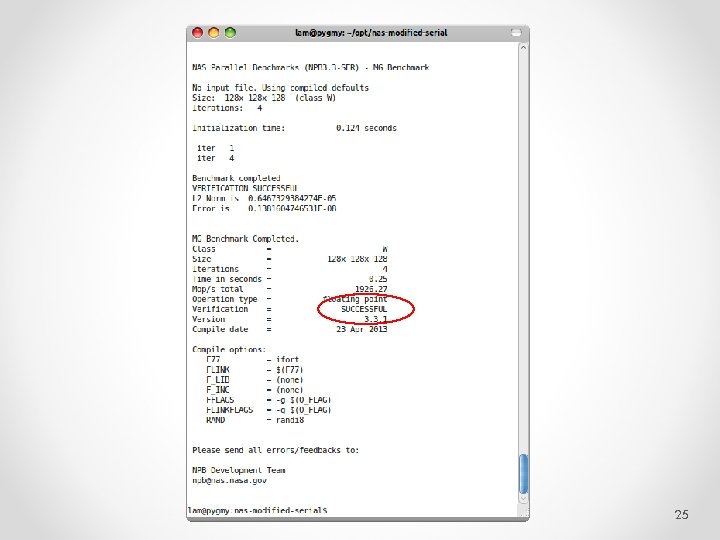The image size is (720, 540).
Task: Click the RAND = randi8 line
Action: tap(255, 420)
